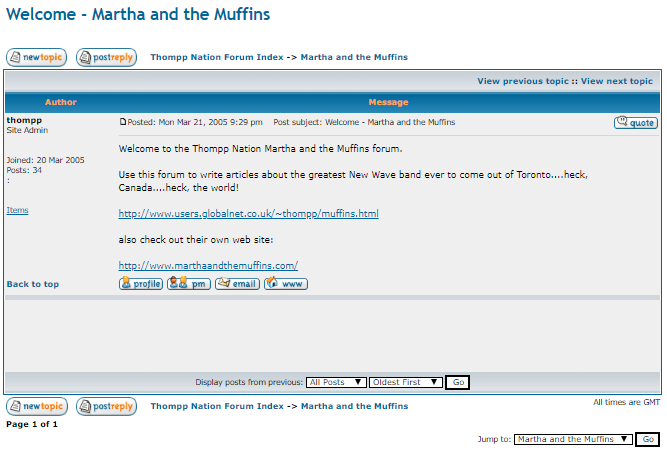The width and height of the screenshot is (667, 451).
Task: Open the globalnet muffins.html link
Action: (x=248, y=214)
